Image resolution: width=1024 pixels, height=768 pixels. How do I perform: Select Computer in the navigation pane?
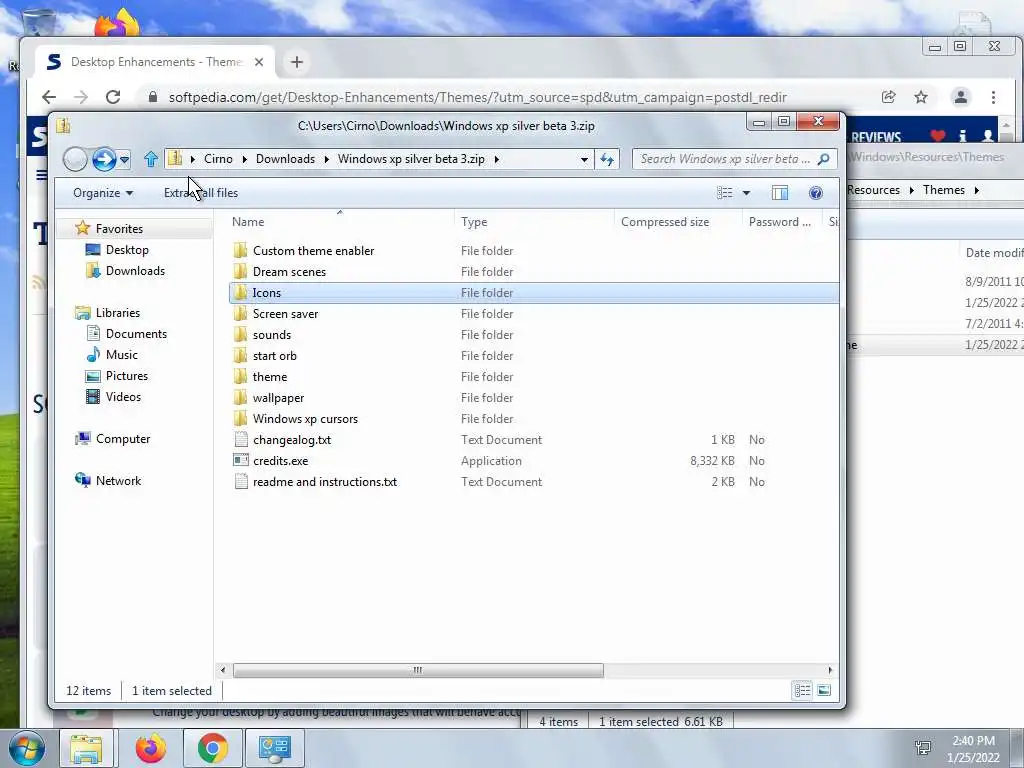[x=123, y=439]
